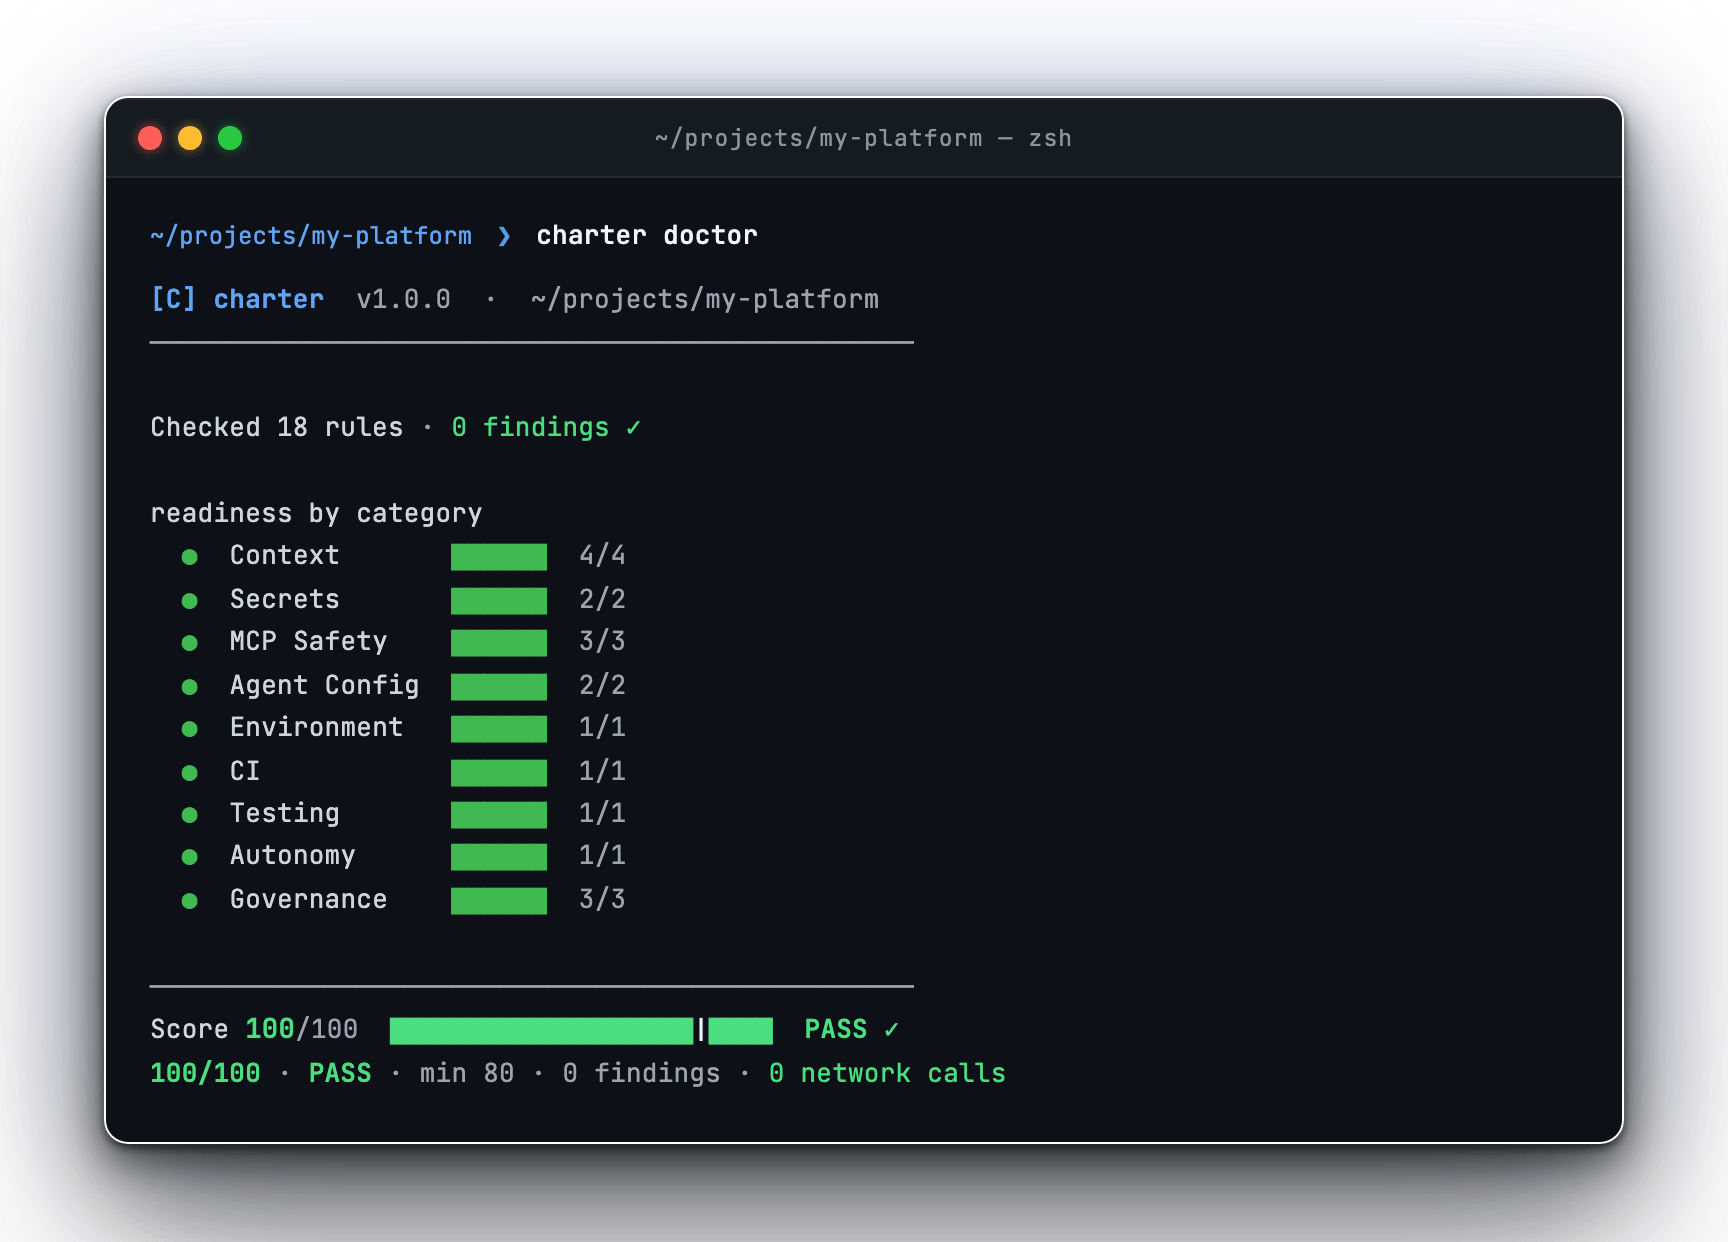The height and width of the screenshot is (1242, 1728).
Task: Click the gray '0 findings' on bottom line
Action: [641, 1073]
